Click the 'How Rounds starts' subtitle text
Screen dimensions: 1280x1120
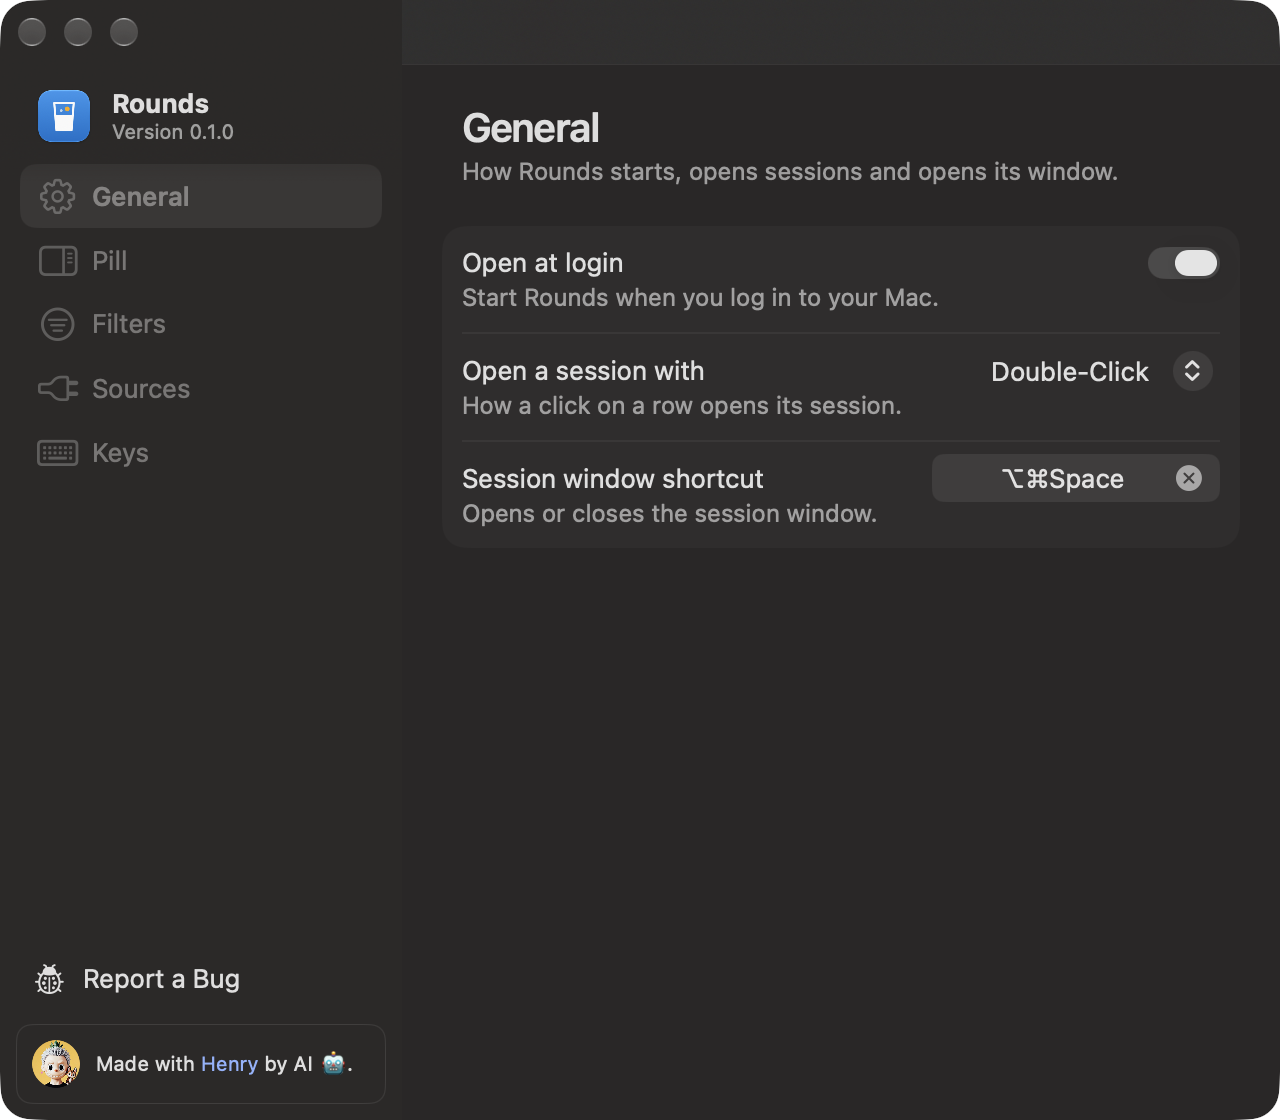coord(790,172)
